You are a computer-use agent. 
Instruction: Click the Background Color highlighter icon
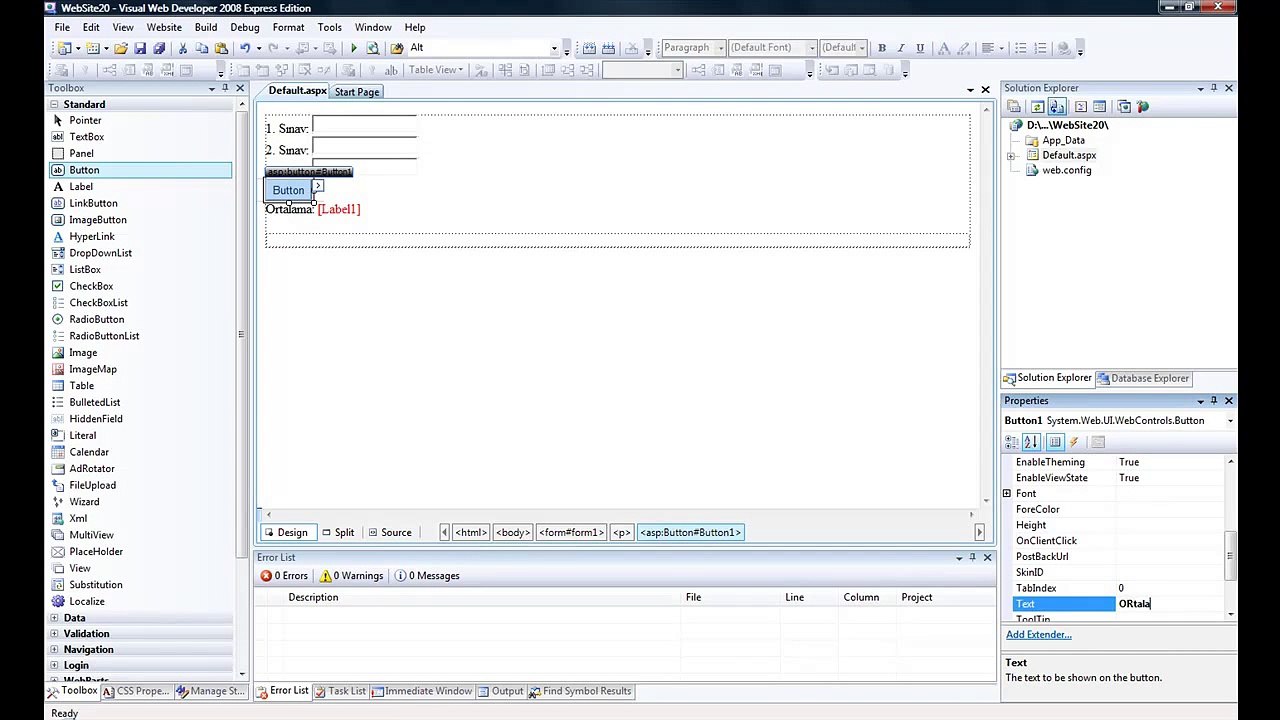click(962, 48)
